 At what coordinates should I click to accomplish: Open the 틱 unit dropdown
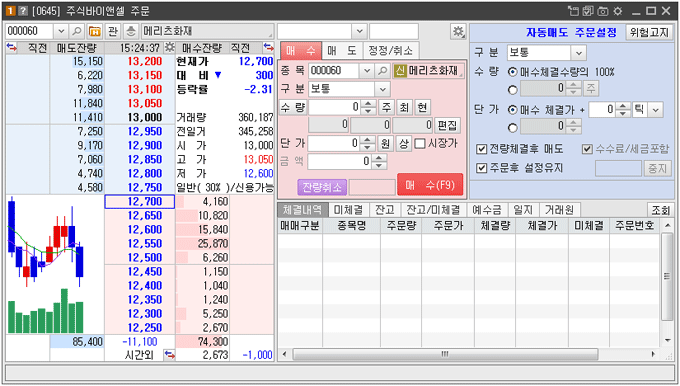coord(656,110)
